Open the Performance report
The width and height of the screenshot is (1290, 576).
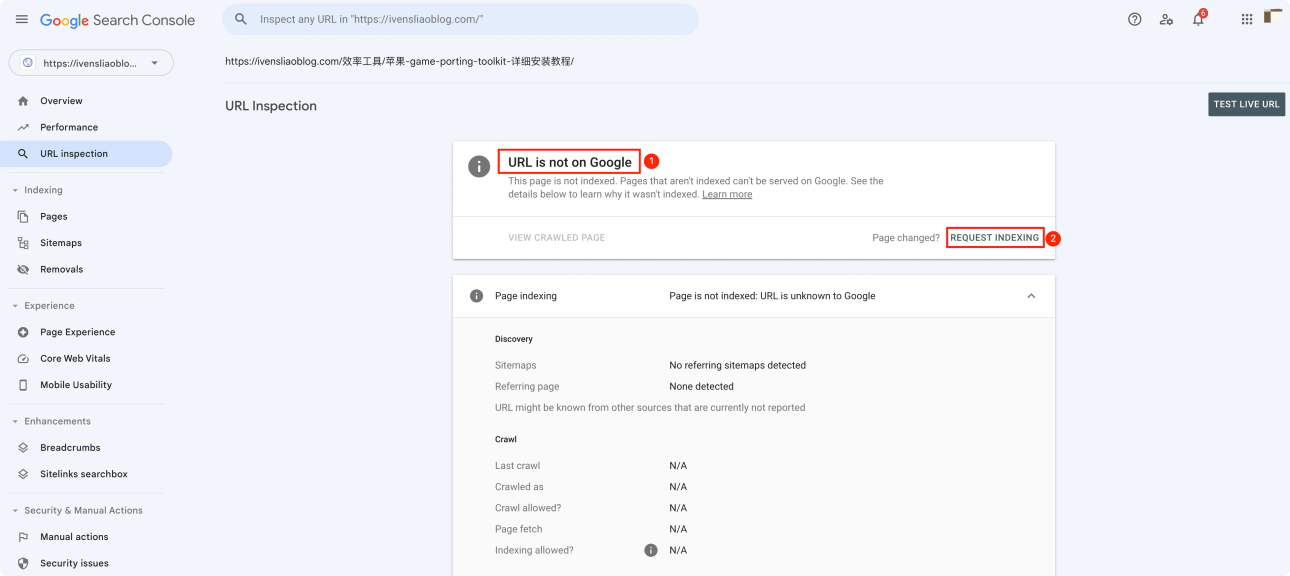(69, 127)
